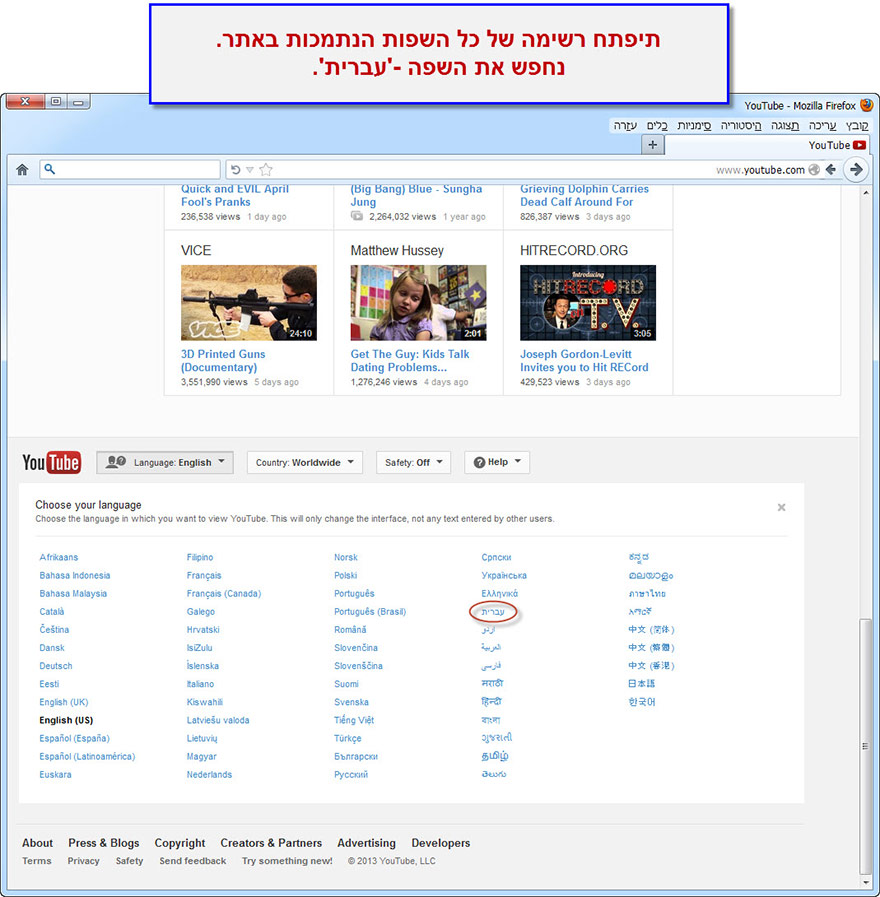Image resolution: width=880 pixels, height=897 pixels.
Task: Click the Send feedback footer link
Action: point(192,861)
